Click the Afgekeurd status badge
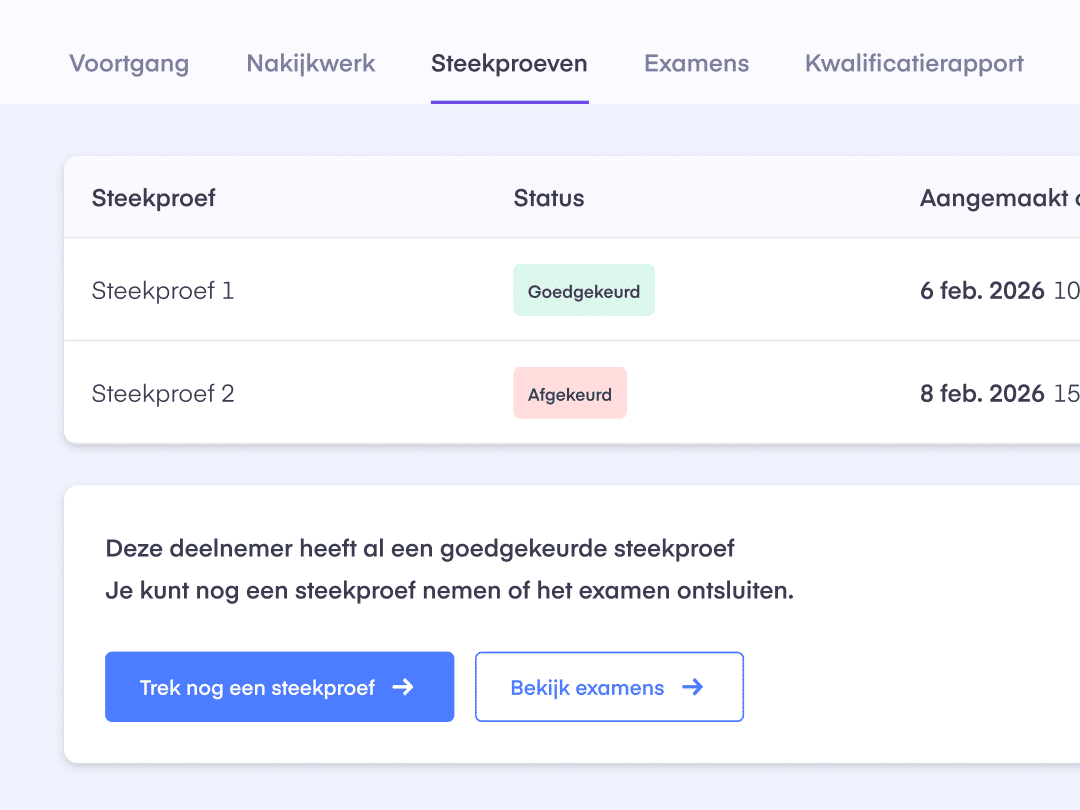The height and width of the screenshot is (810, 1080). [569, 394]
